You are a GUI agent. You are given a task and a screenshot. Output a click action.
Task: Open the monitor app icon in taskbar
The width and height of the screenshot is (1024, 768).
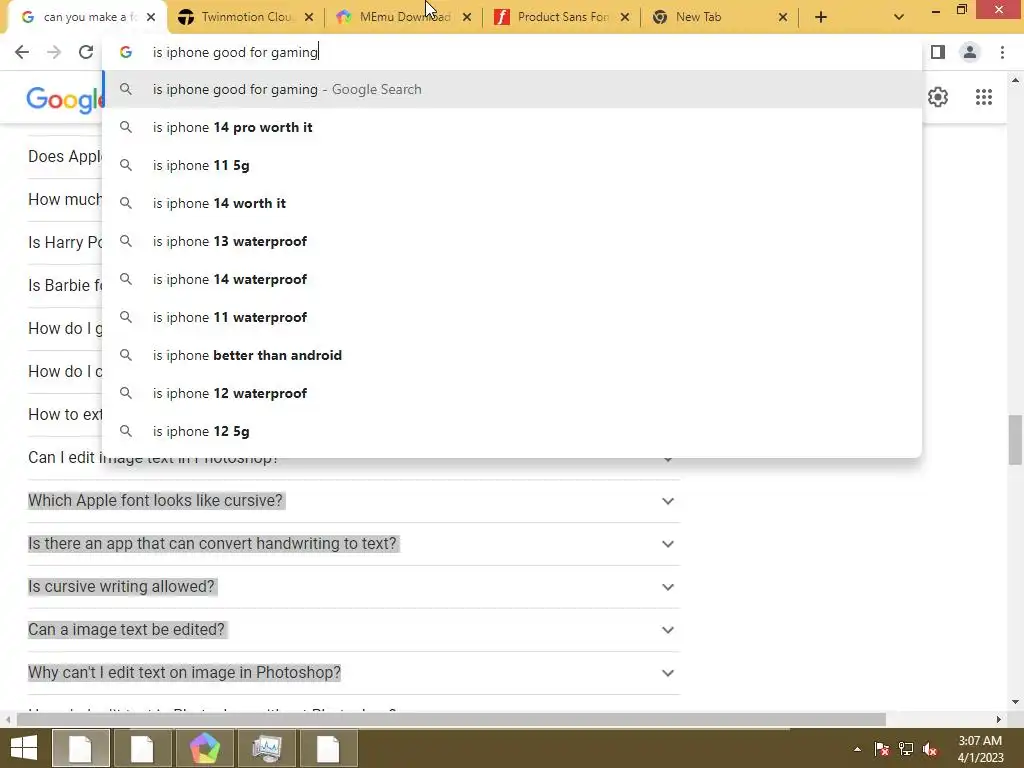coord(266,748)
